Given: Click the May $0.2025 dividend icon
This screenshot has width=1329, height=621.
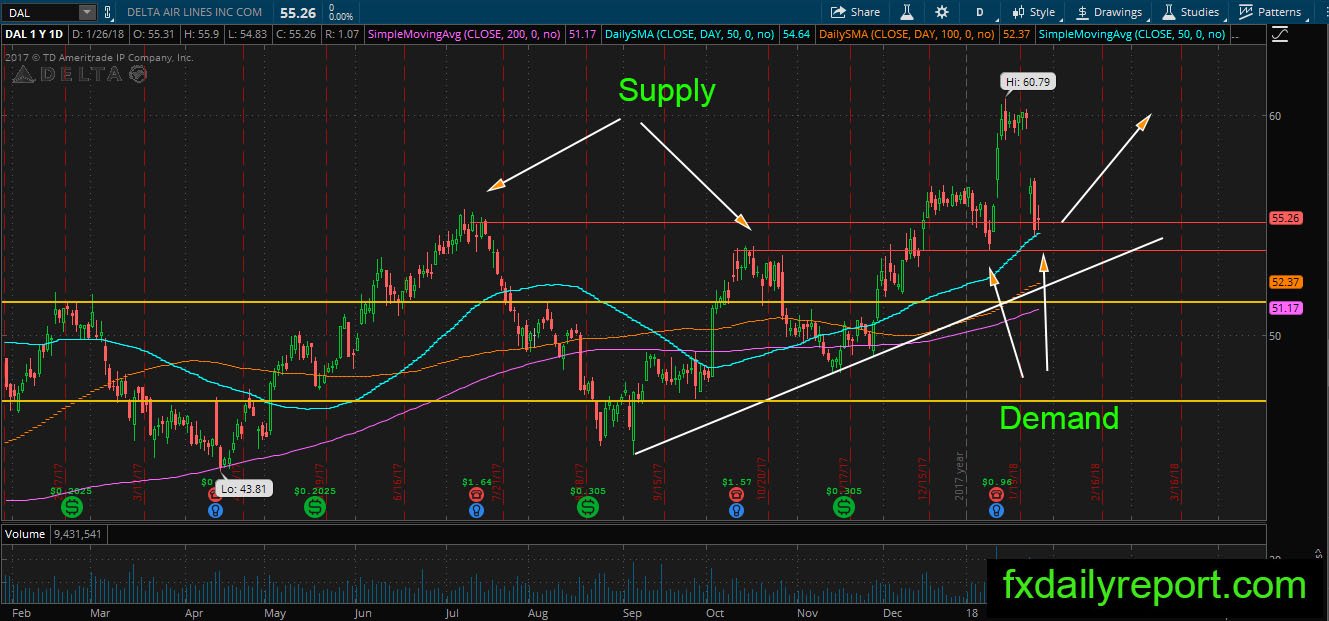Looking at the screenshot, I should click(314, 508).
